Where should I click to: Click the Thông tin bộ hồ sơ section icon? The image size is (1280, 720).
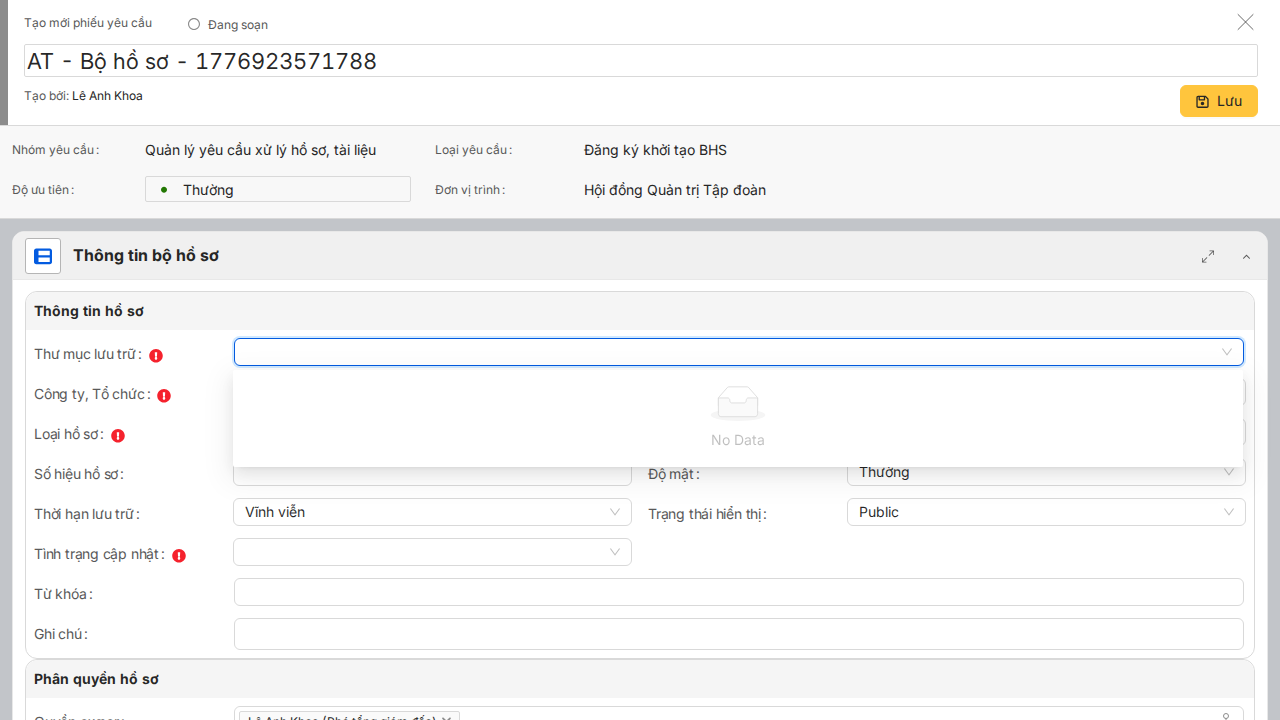pyautogui.click(x=43, y=257)
